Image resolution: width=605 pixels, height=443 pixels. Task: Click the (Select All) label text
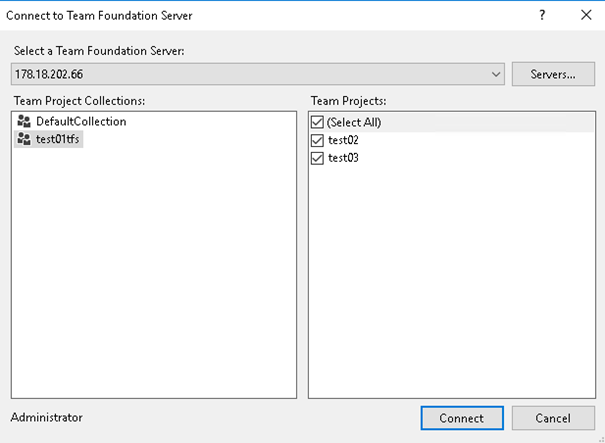pyautogui.click(x=354, y=122)
